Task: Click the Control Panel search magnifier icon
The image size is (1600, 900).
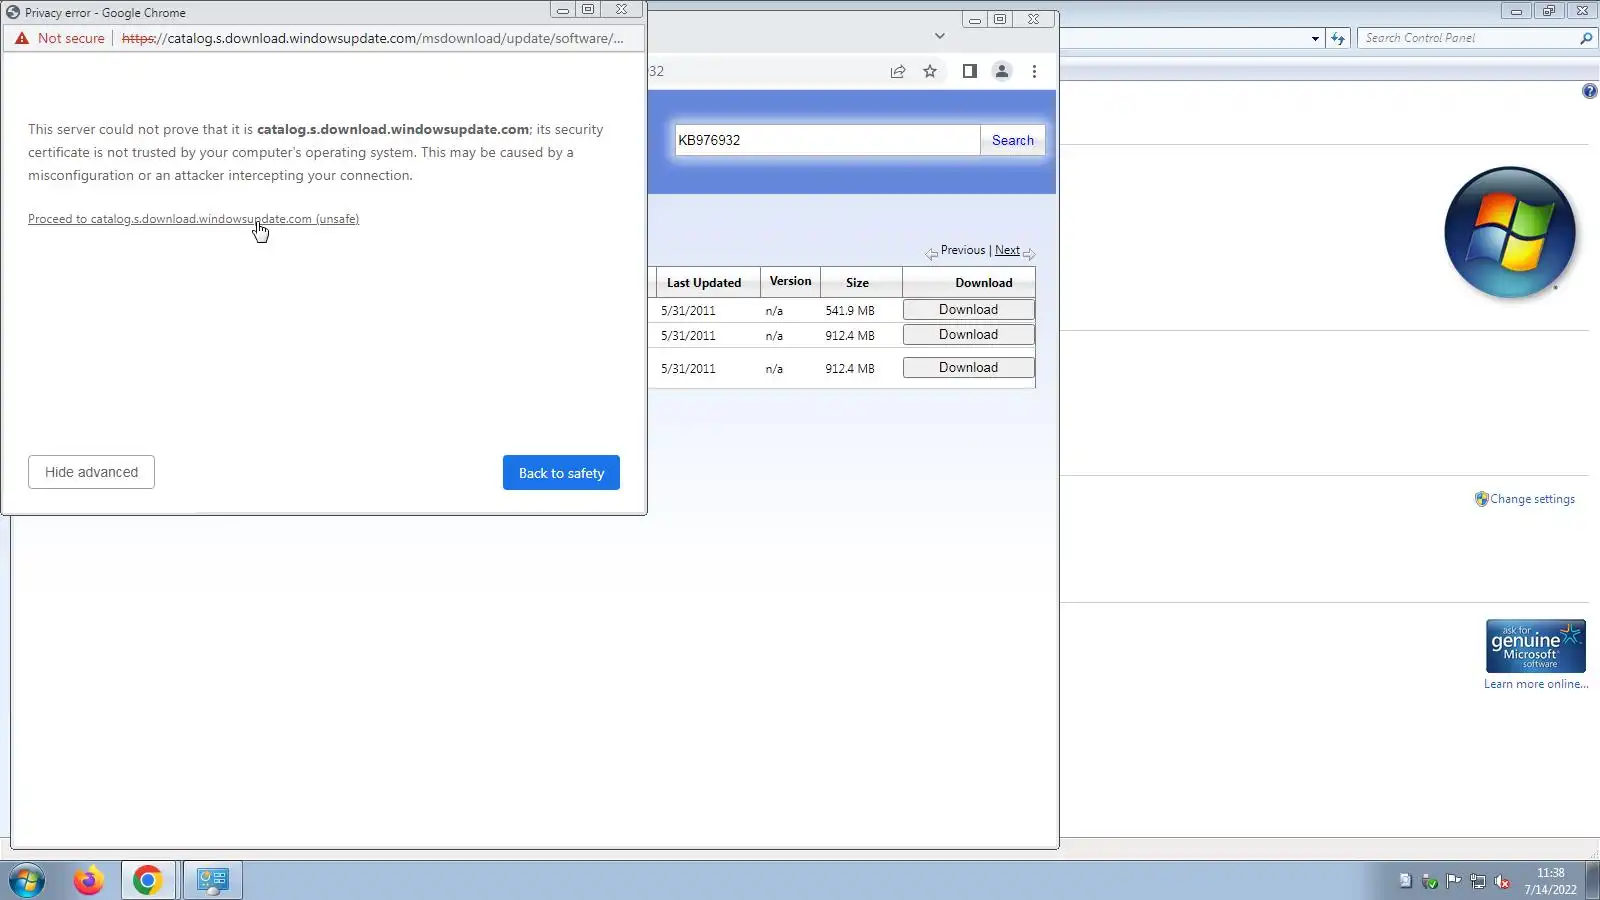Action: [1586, 38]
